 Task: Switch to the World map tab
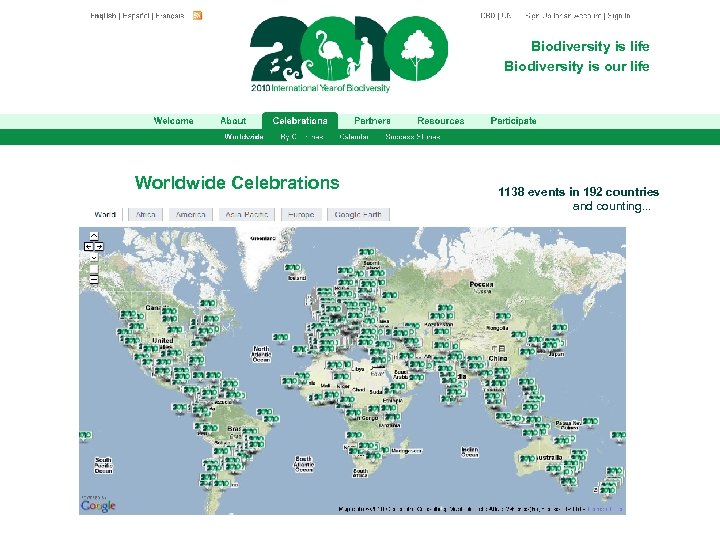pyautogui.click(x=105, y=214)
